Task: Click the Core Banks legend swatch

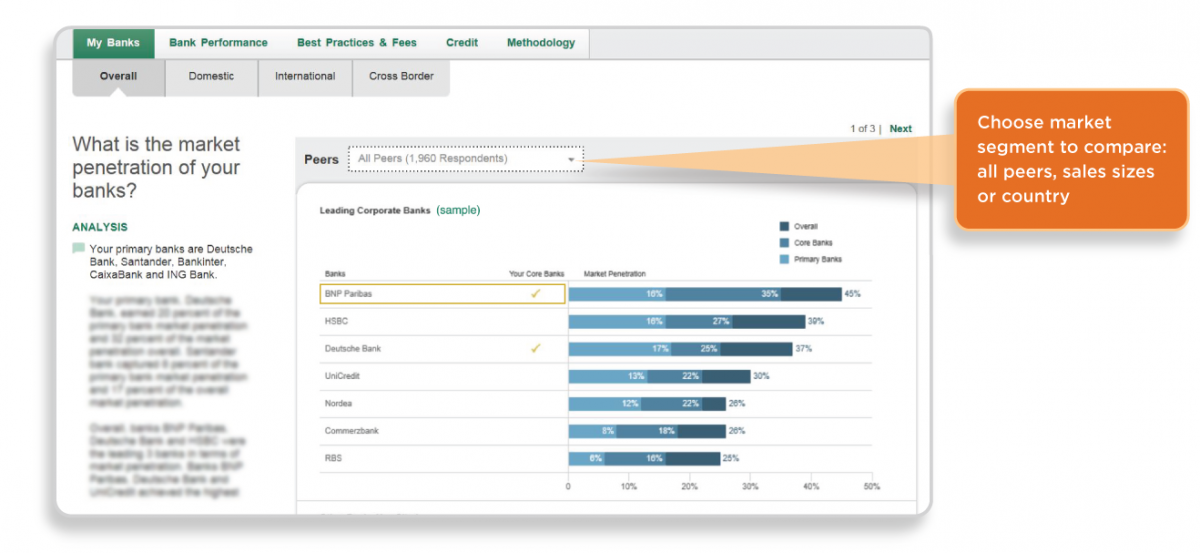Action: (x=784, y=243)
